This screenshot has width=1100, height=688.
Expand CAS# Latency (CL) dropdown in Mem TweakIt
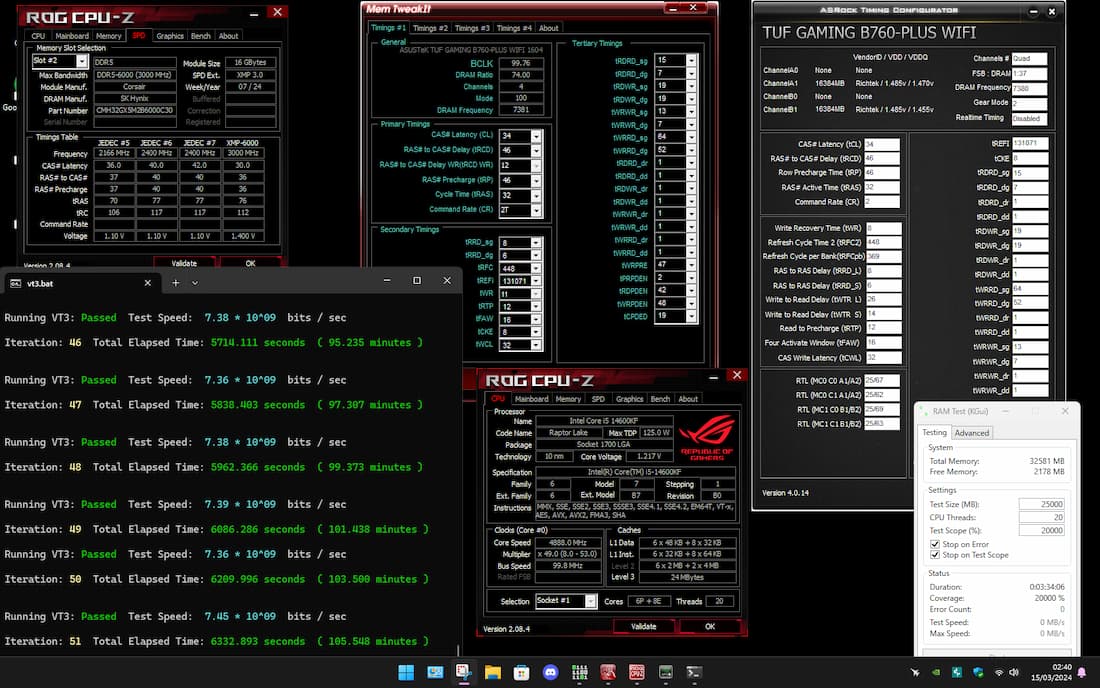click(536, 136)
